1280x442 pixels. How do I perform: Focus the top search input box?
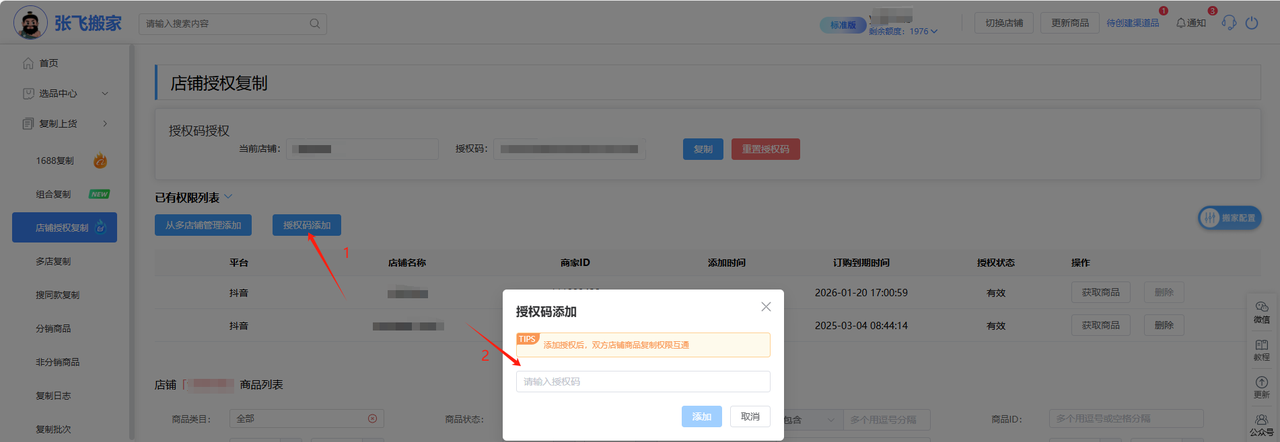[x=232, y=22]
